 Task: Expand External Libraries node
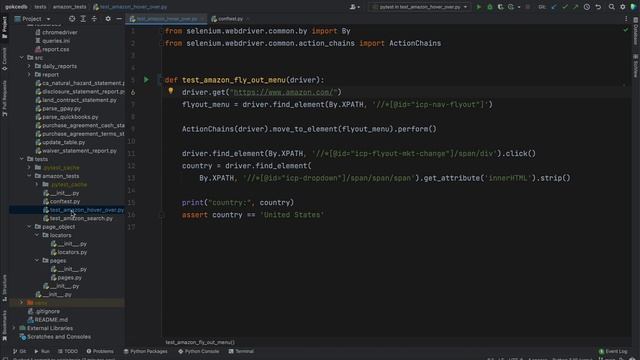[14, 328]
